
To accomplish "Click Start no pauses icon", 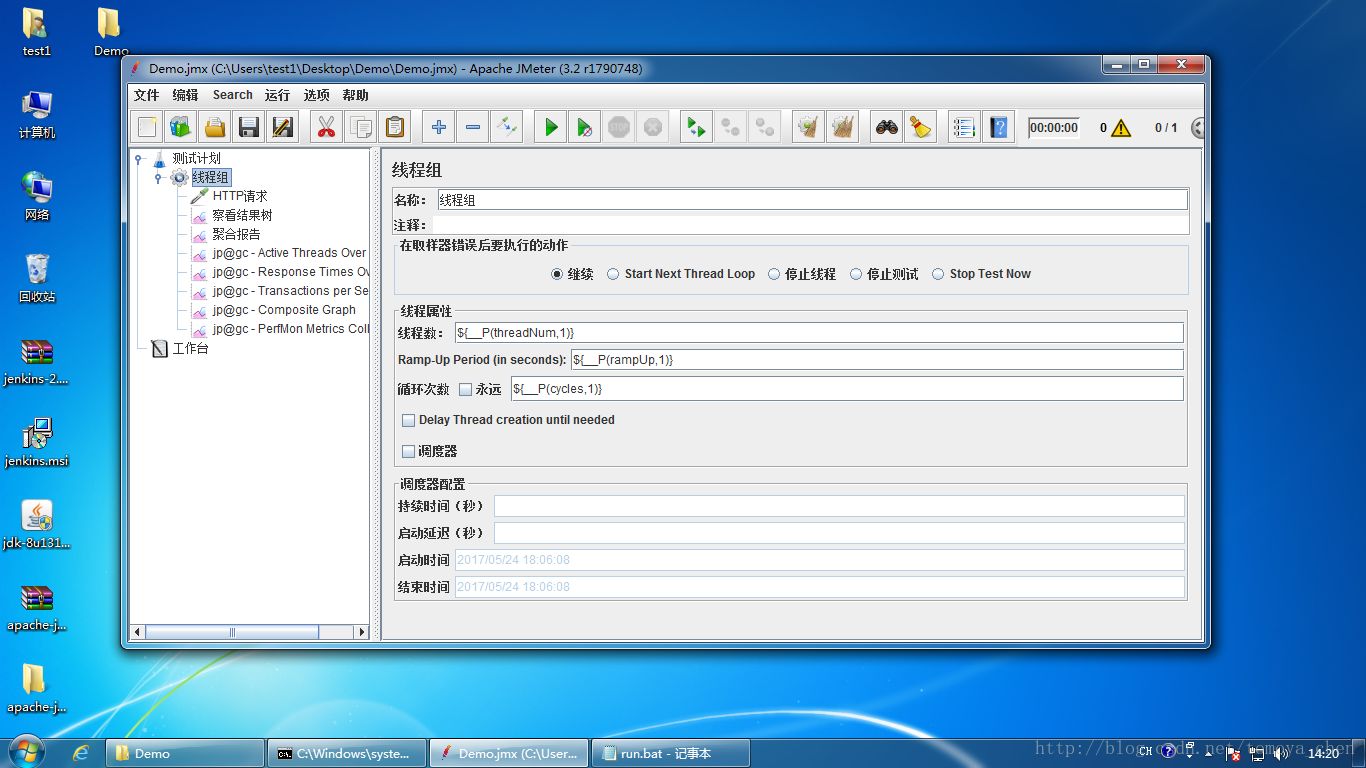I will (585, 127).
